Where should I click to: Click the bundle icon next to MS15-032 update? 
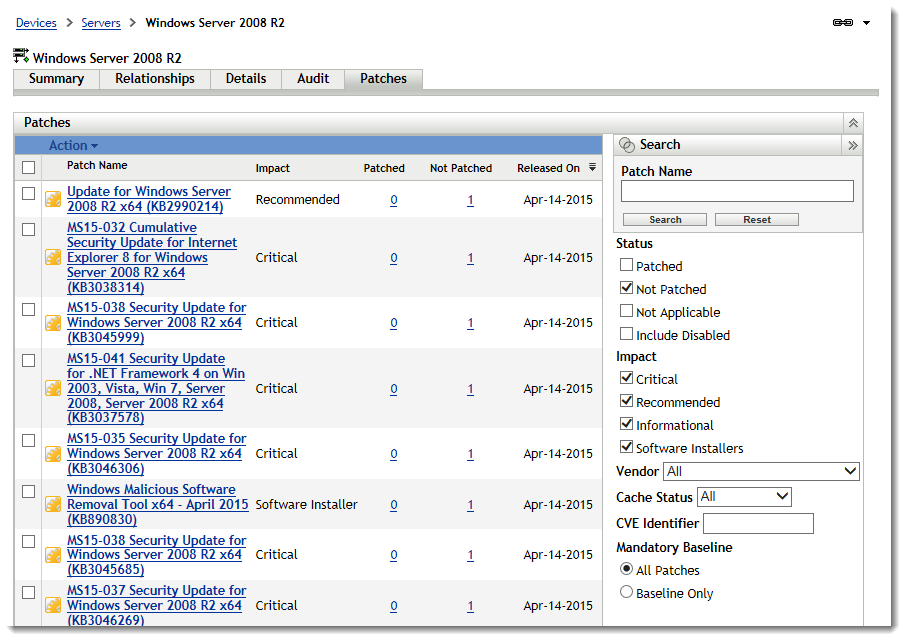[x=53, y=257]
